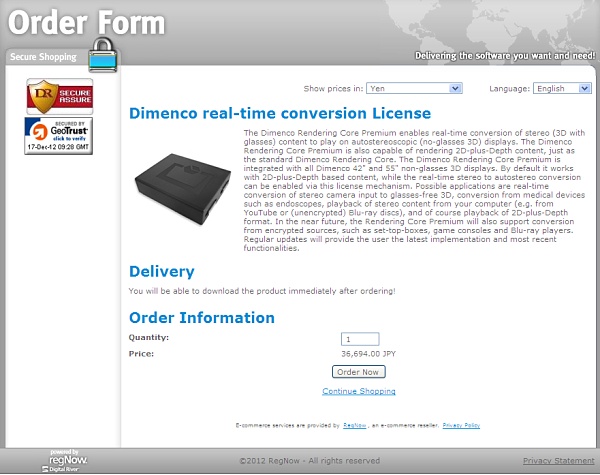
Task: Open the Privacy Policy link
Action: point(461,425)
